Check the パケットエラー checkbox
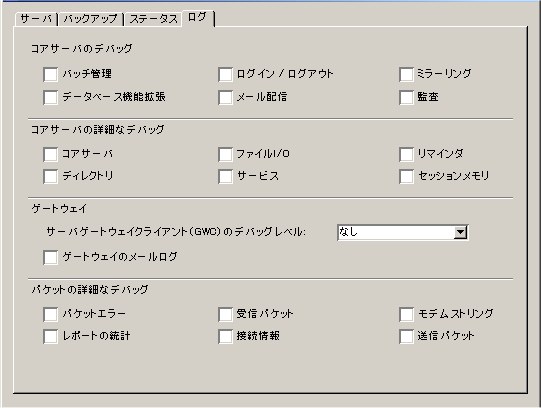 (x=50, y=314)
